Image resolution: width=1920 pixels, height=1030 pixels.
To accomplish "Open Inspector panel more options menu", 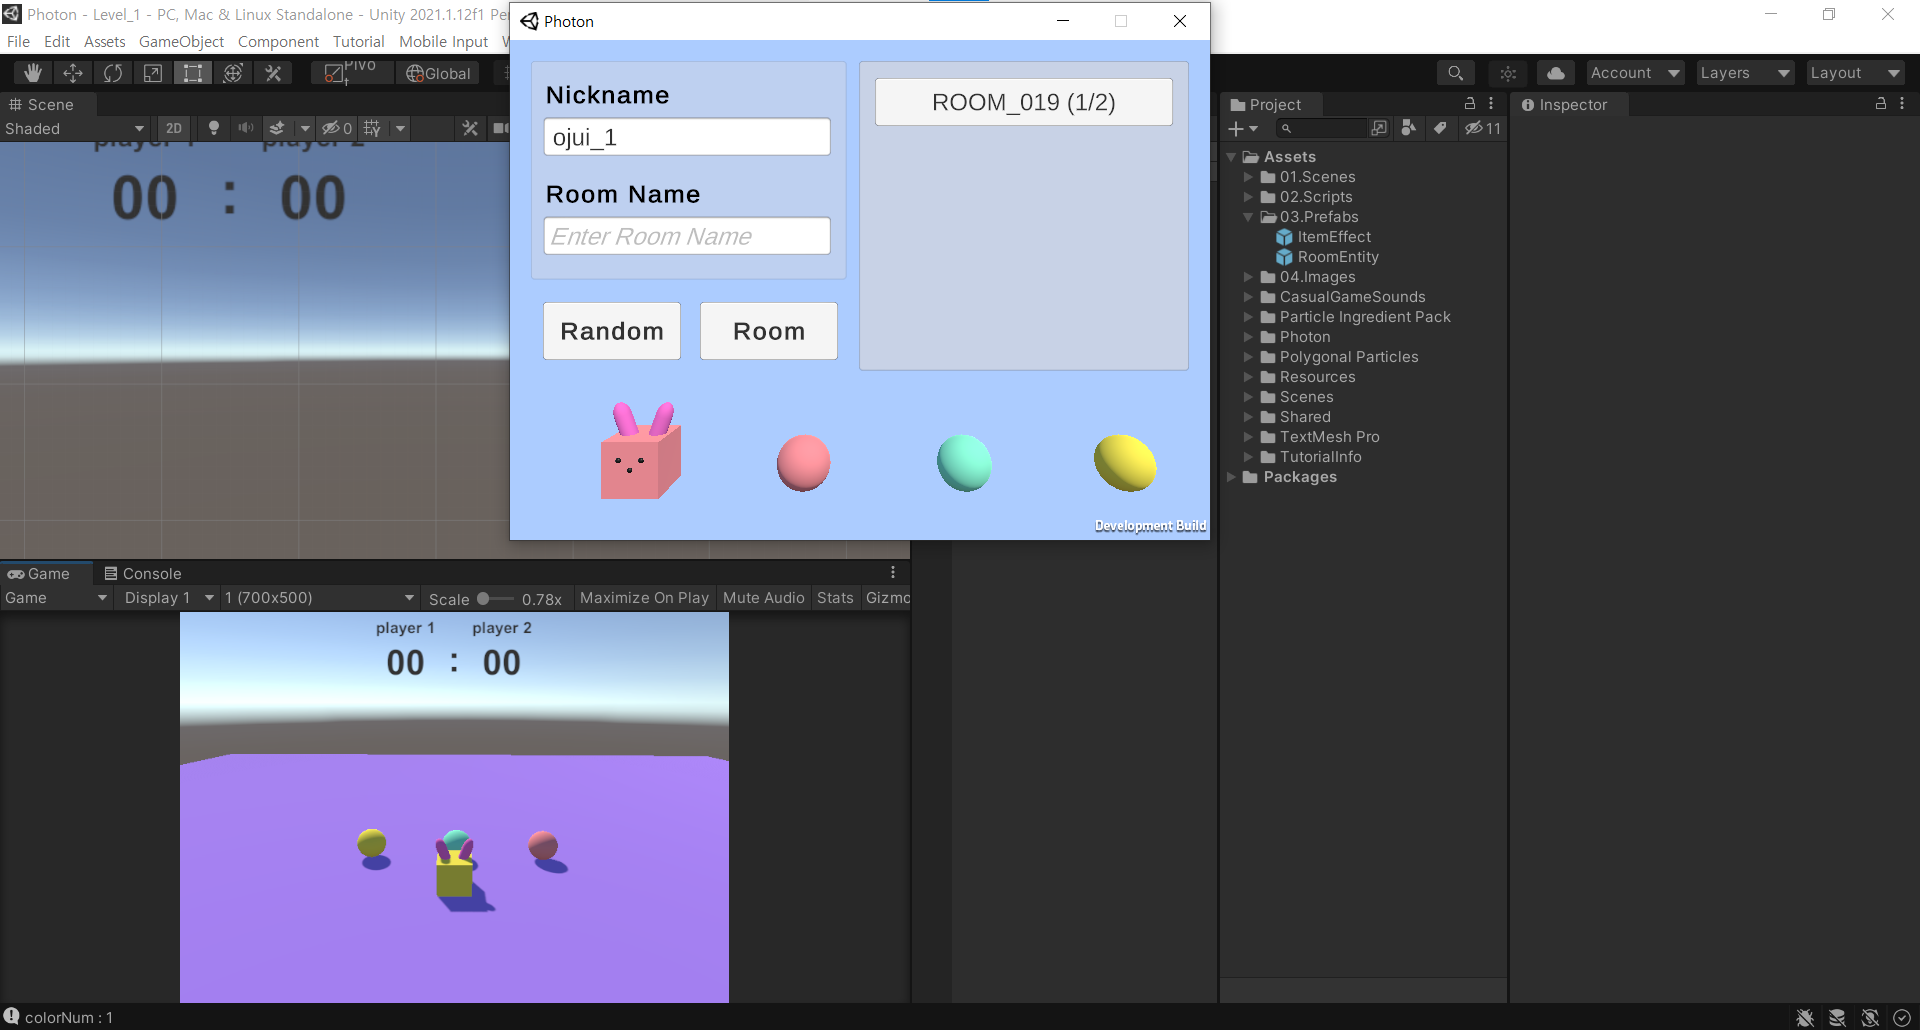I will pyautogui.click(x=1902, y=104).
